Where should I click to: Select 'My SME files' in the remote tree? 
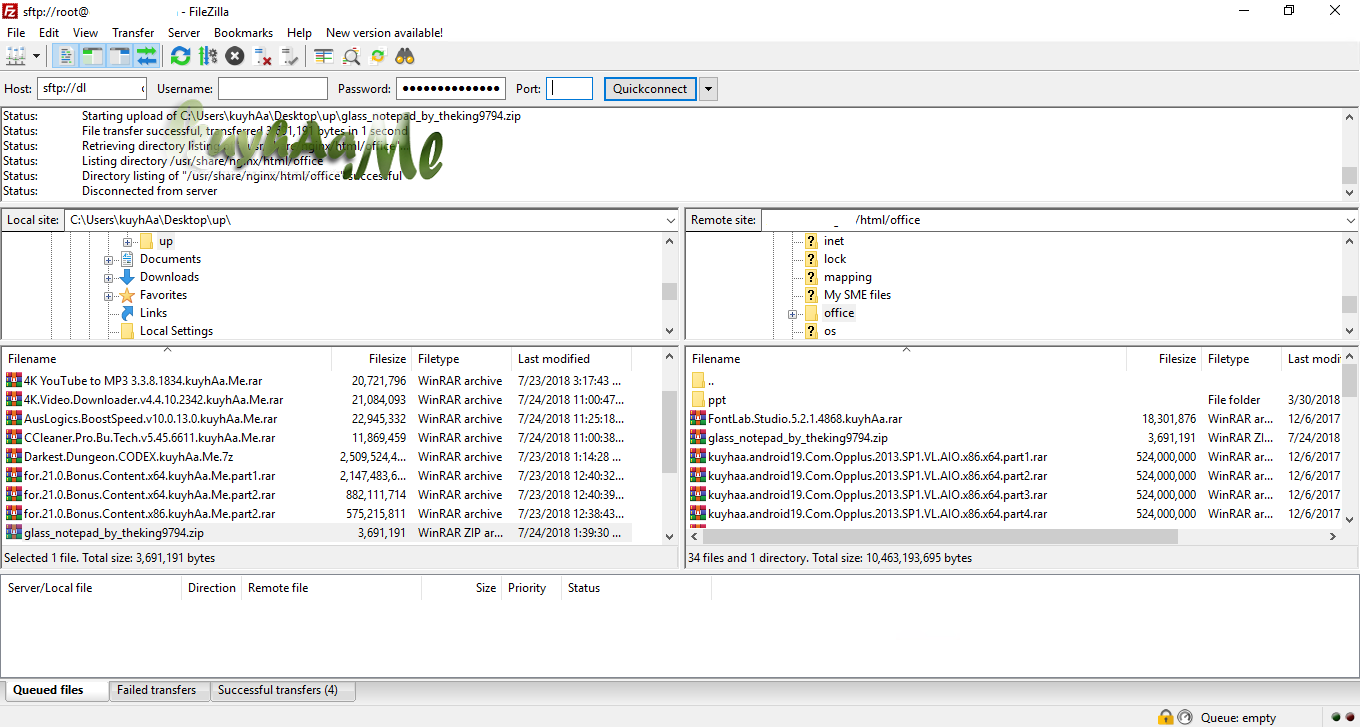[857, 295]
